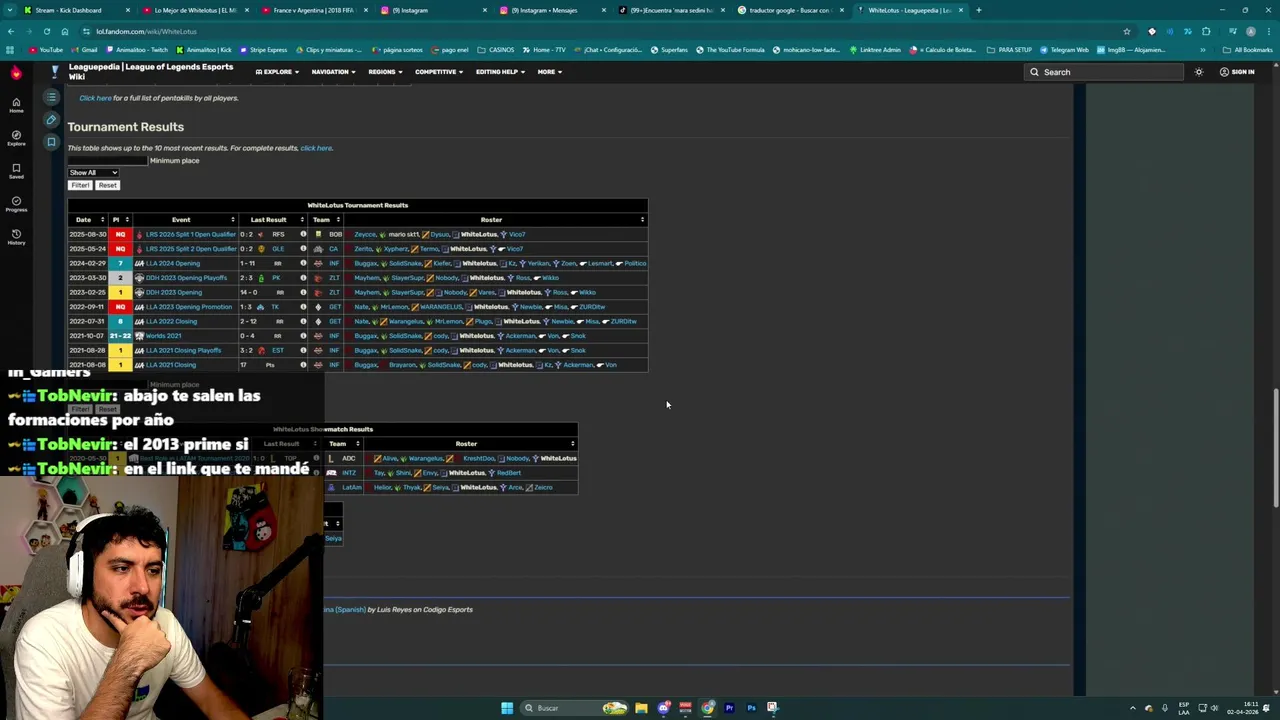This screenshot has width=1280, height=720.
Task: Expand the Navigation menu
Action: tap(333, 72)
